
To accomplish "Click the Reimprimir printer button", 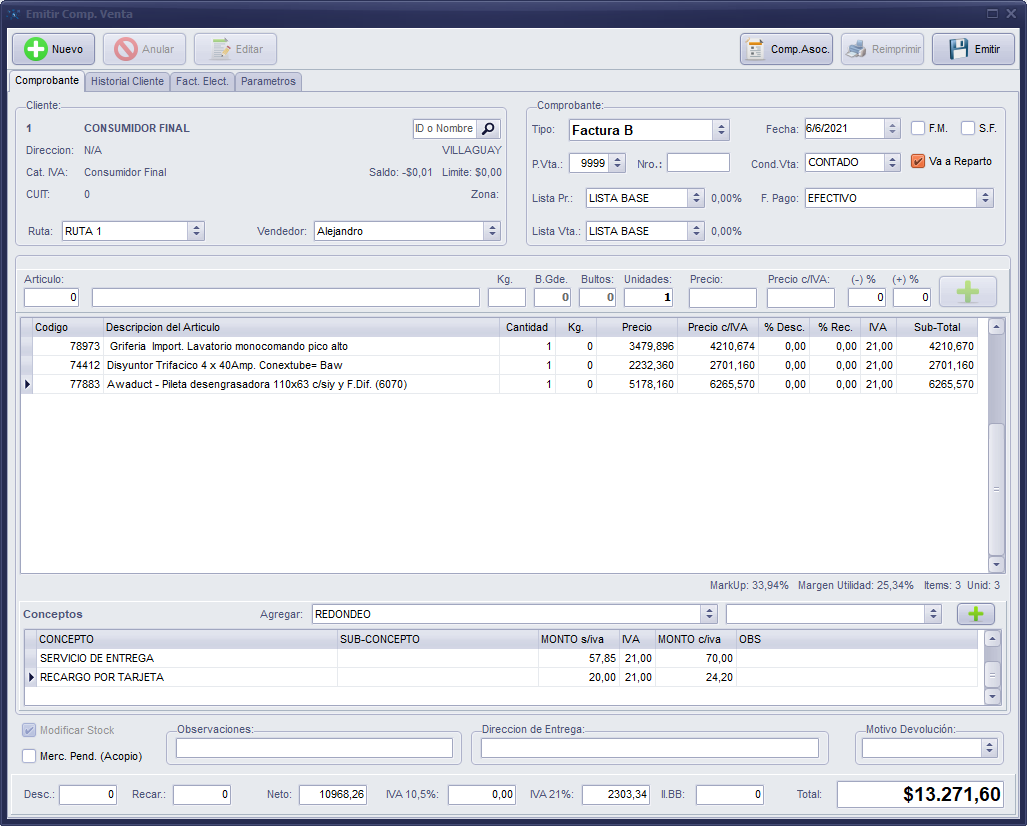I will click(x=882, y=49).
